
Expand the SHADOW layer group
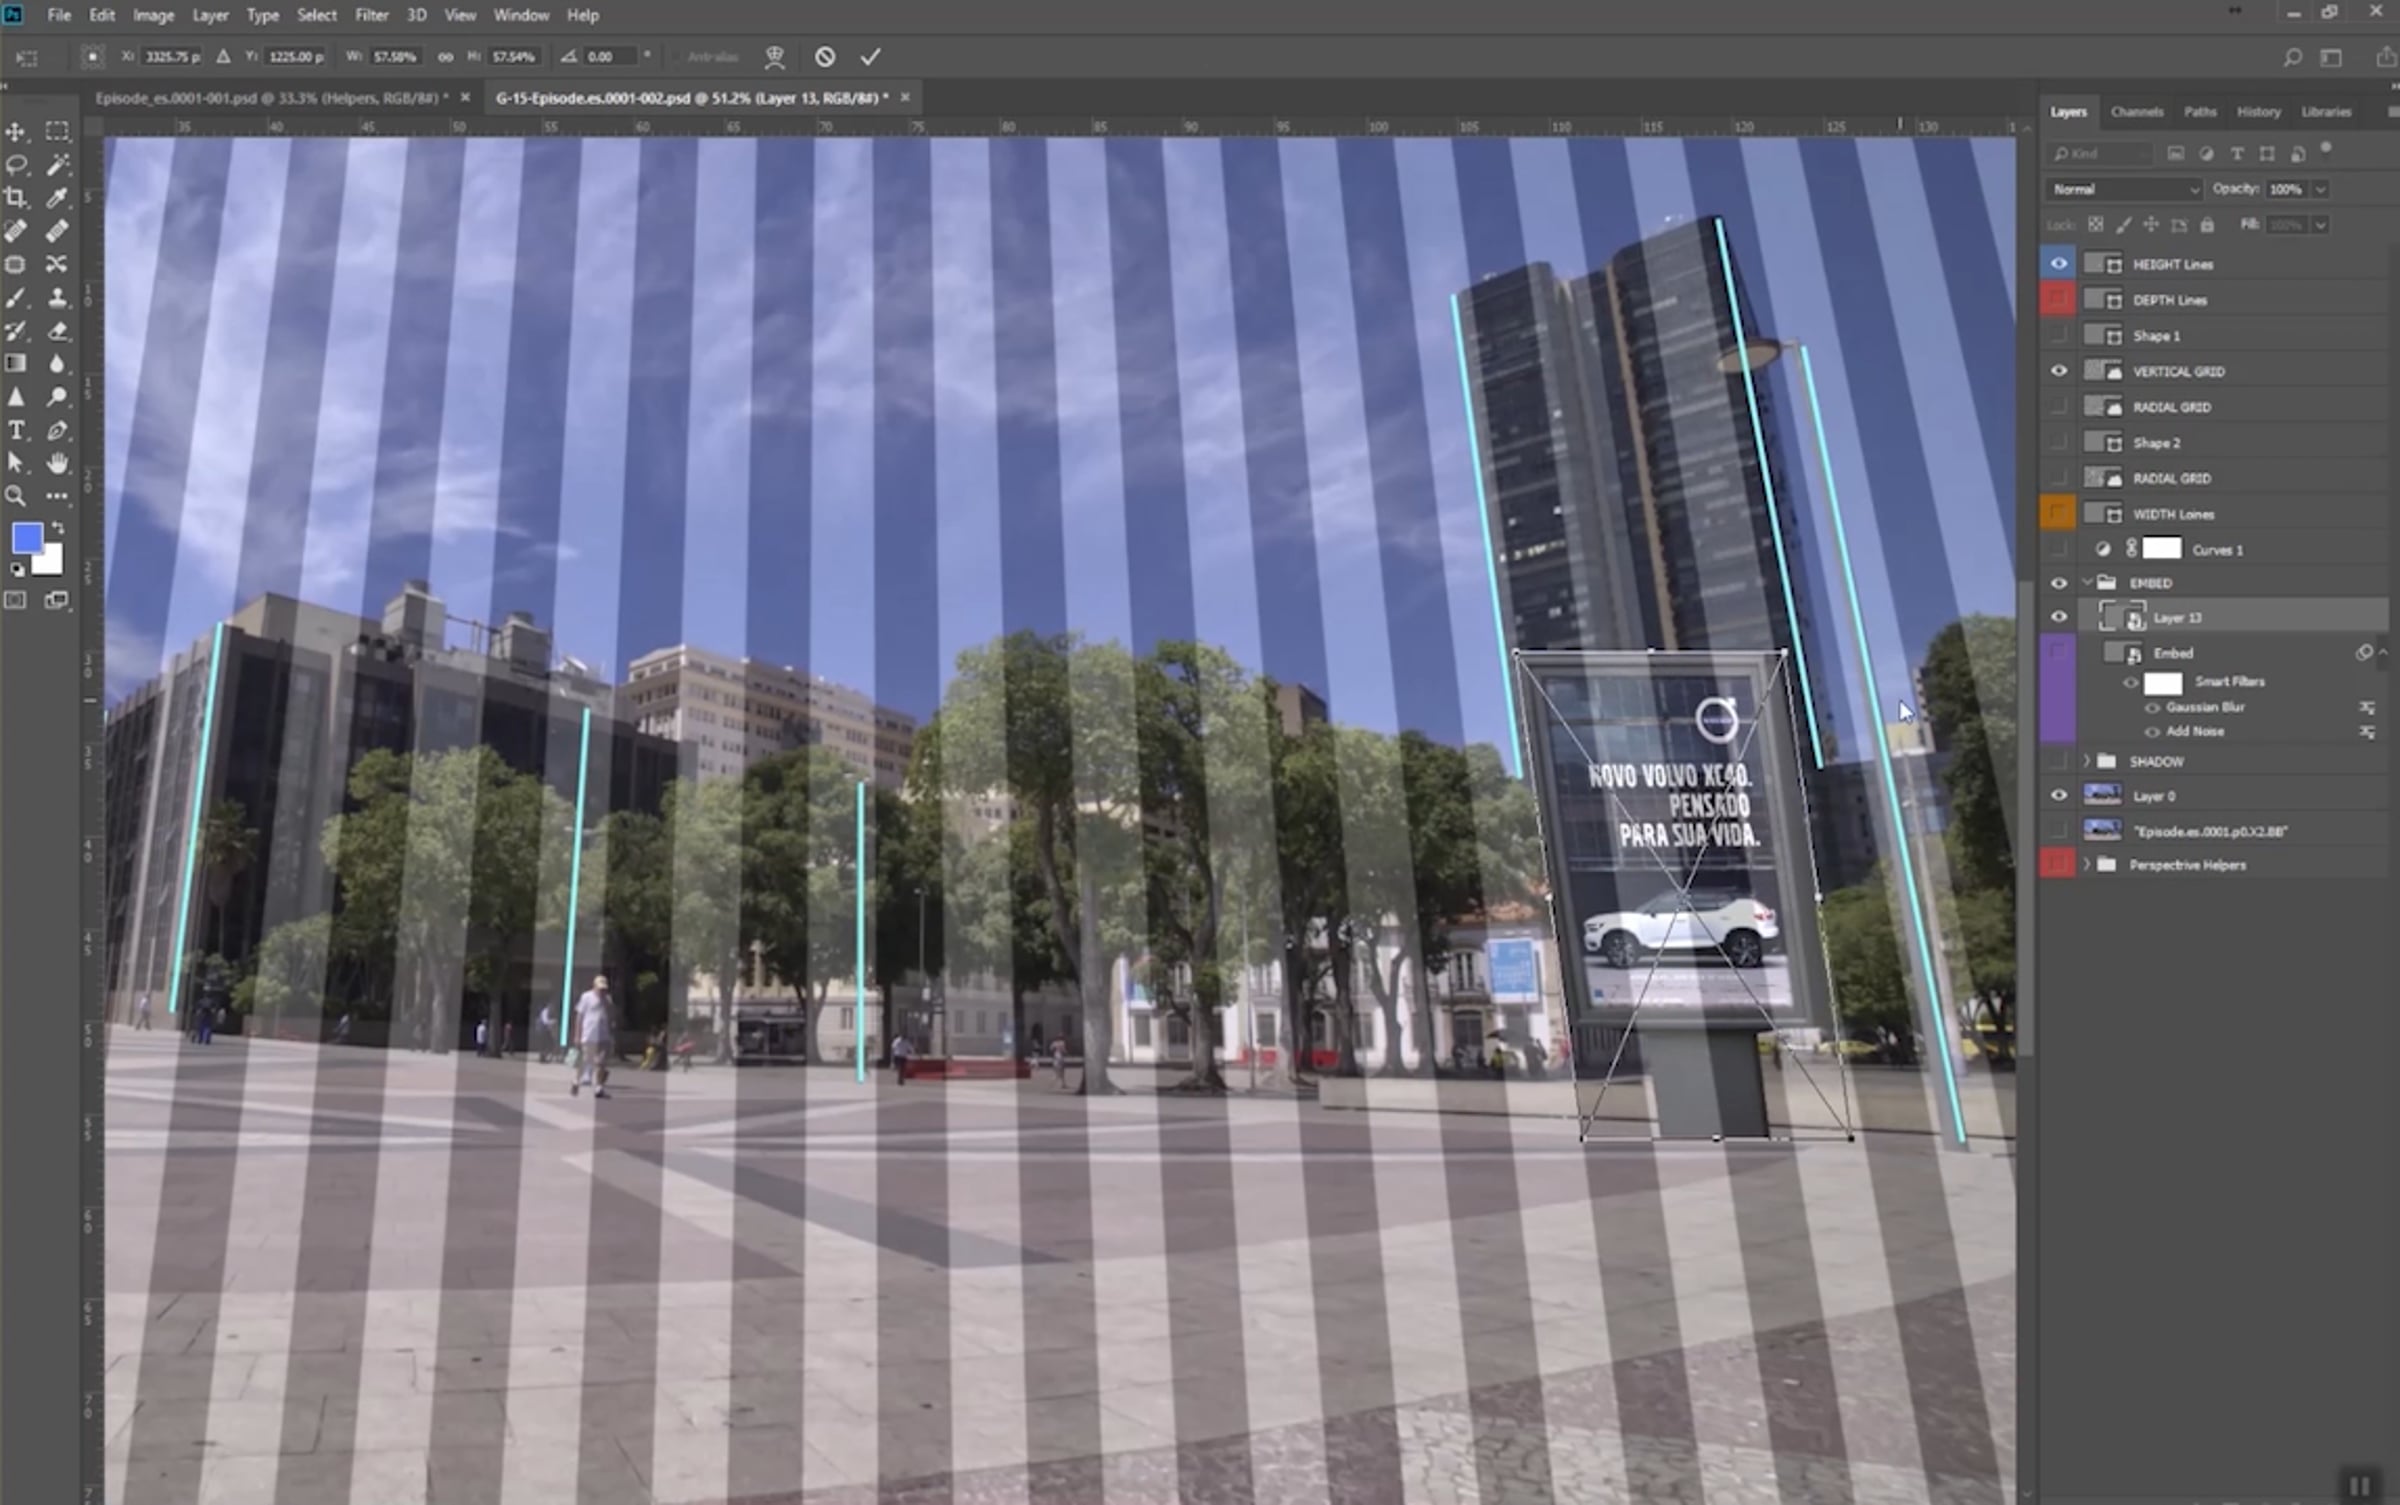click(x=2087, y=762)
